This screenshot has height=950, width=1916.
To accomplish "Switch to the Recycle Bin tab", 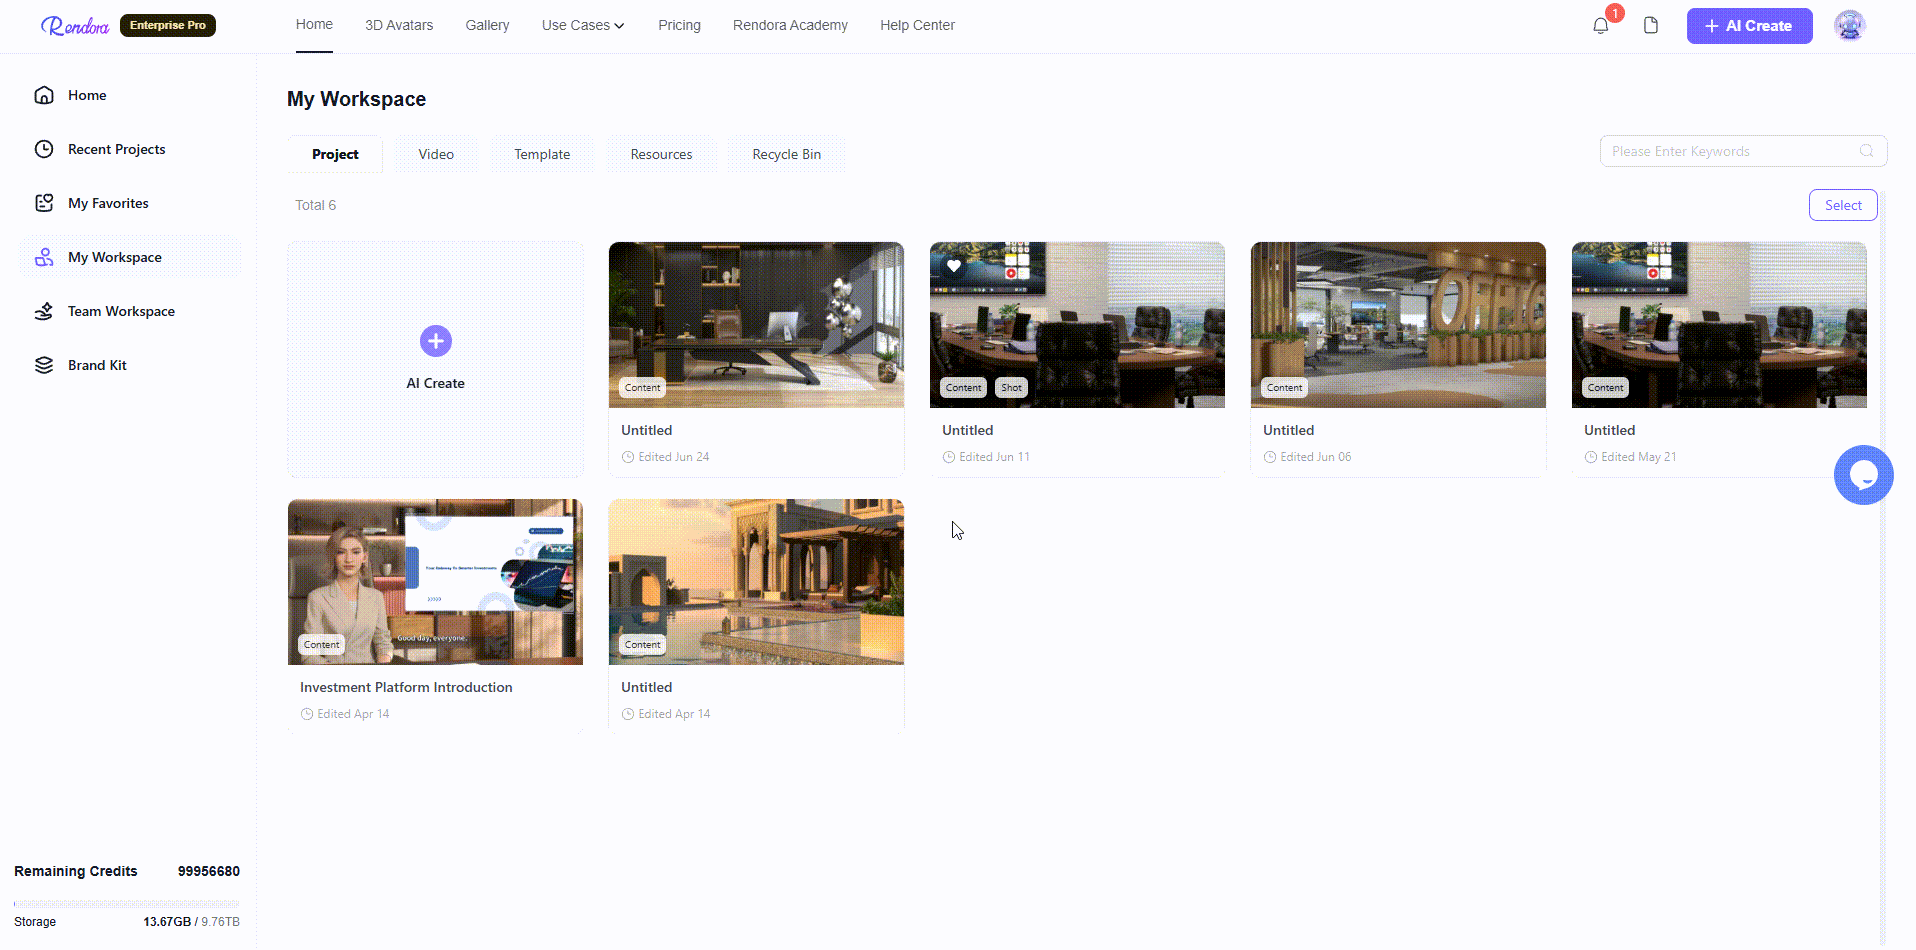I will point(786,154).
